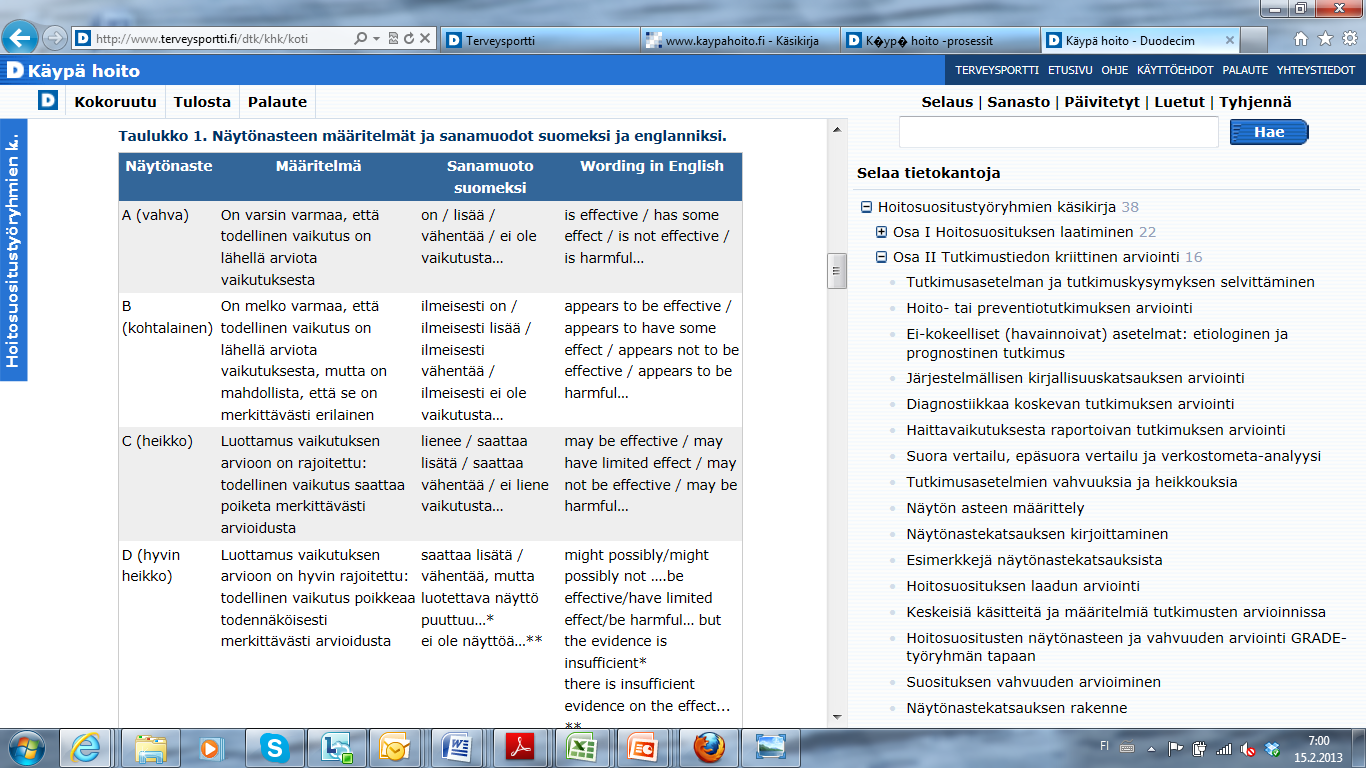The width and height of the screenshot is (1366, 768).
Task: Collapse Osa II Tutkimustiedon kriittinen arviointi
Action: pos(881,257)
